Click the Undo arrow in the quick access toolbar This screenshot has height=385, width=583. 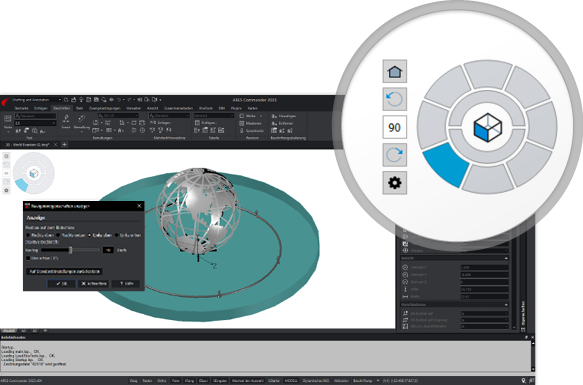pyautogui.click(x=119, y=100)
